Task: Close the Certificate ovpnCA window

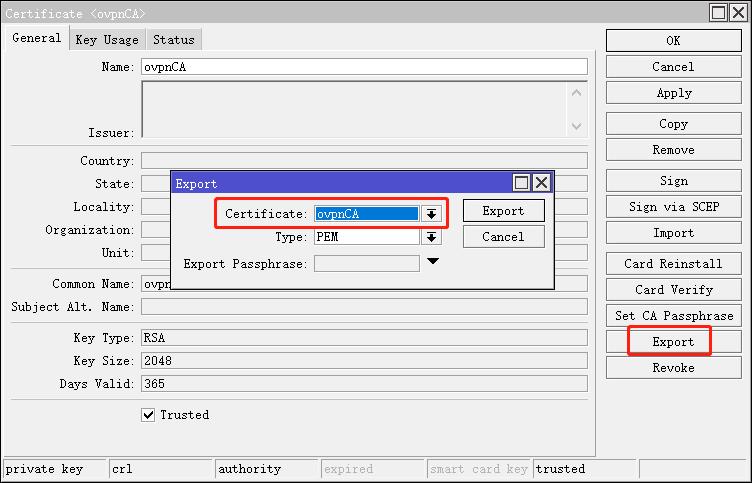Action: (x=739, y=12)
